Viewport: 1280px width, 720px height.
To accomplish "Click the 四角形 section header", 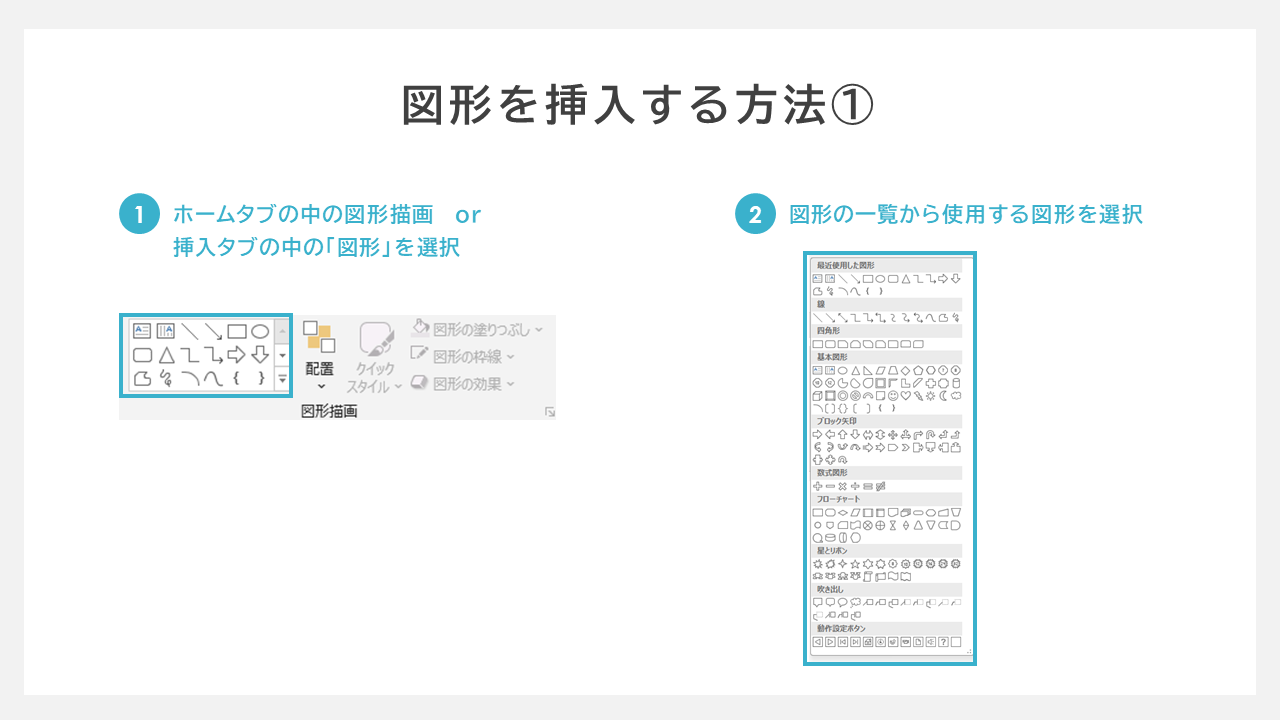I will (886, 330).
